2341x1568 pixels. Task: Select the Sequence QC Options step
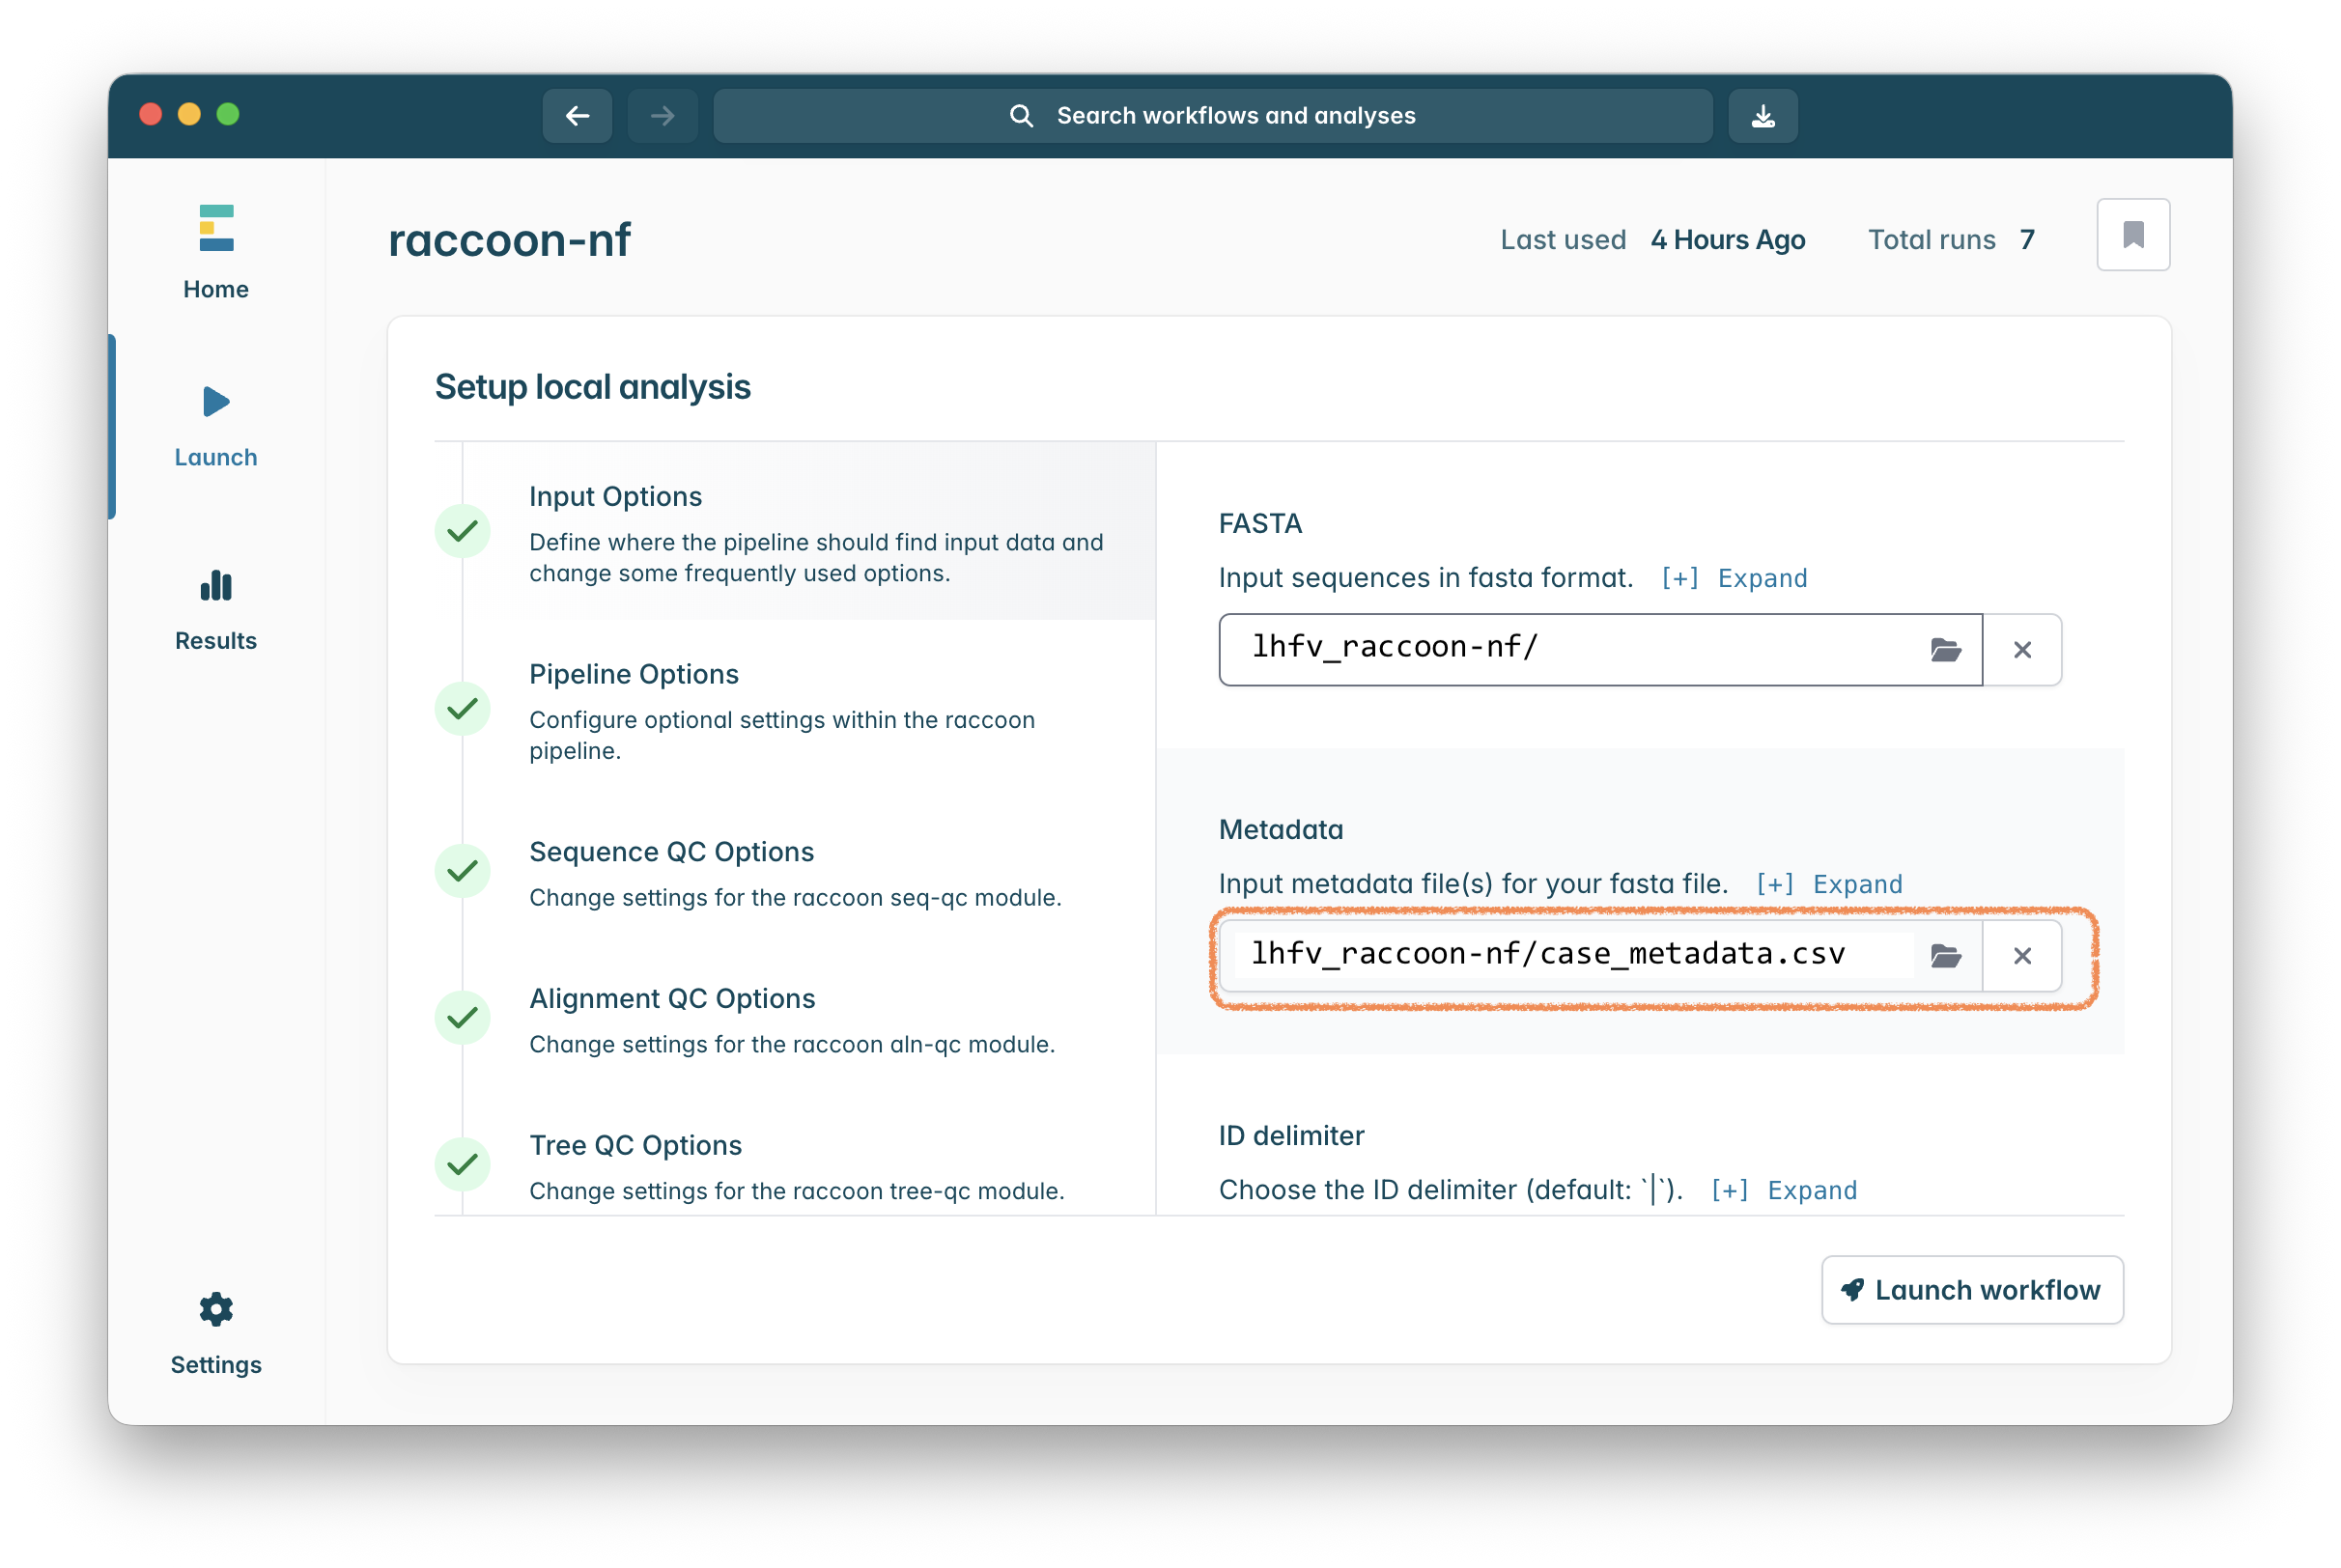[x=671, y=852]
